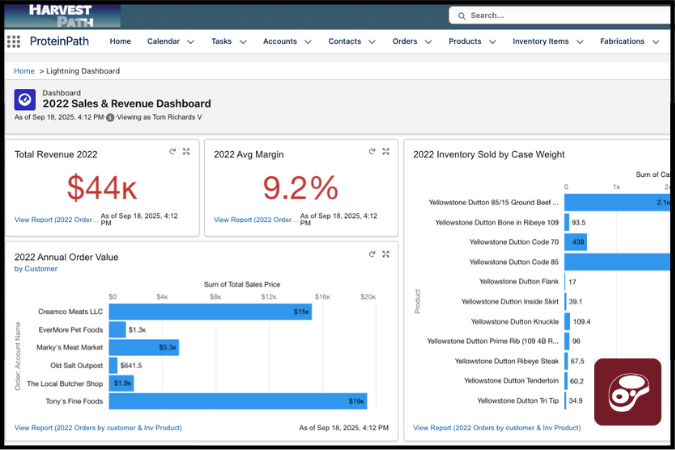Click the Harvest Path logo
The image size is (675, 450).
click(62, 16)
